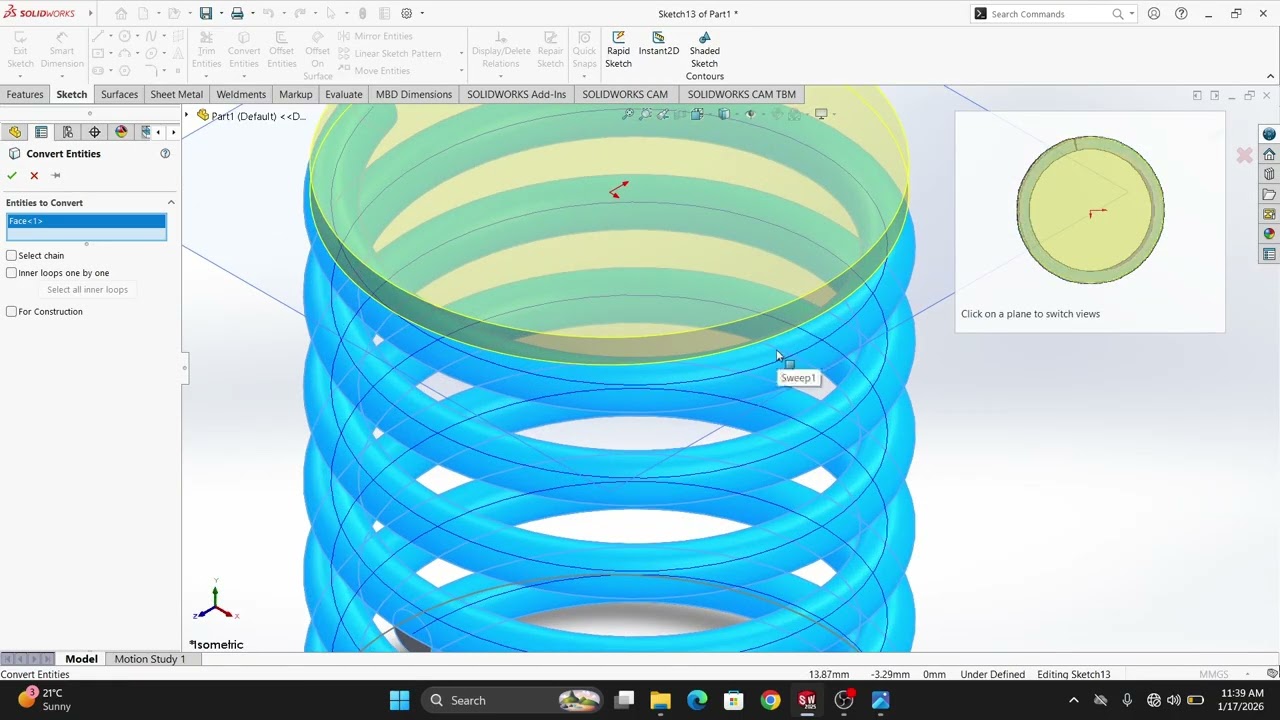Cancel Convert Entities with the red X
1280x720 pixels.
(x=34, y=175)
